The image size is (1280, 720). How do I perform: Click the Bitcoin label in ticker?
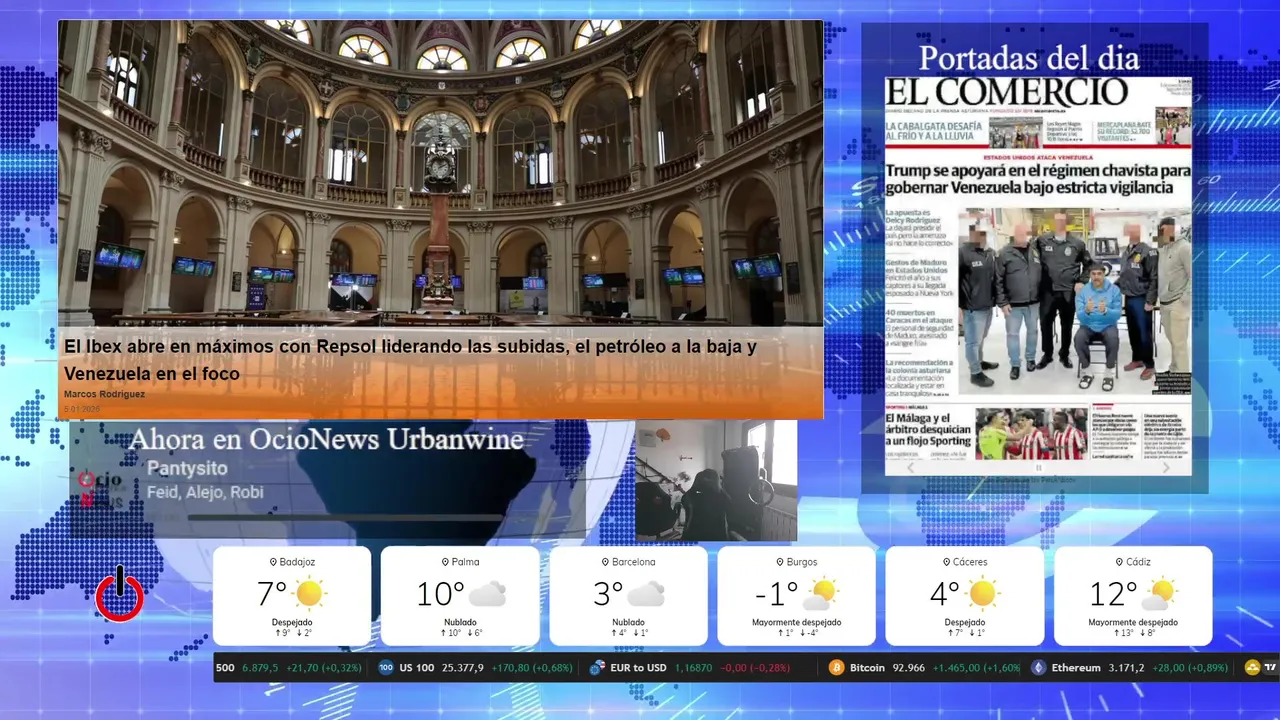pyautogui.click(x=867, y=667)
